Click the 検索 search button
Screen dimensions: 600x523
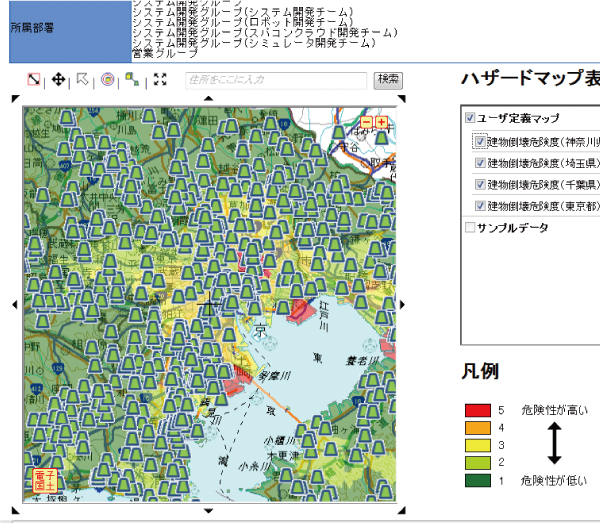pyautogui.click(x=388, y=80)
